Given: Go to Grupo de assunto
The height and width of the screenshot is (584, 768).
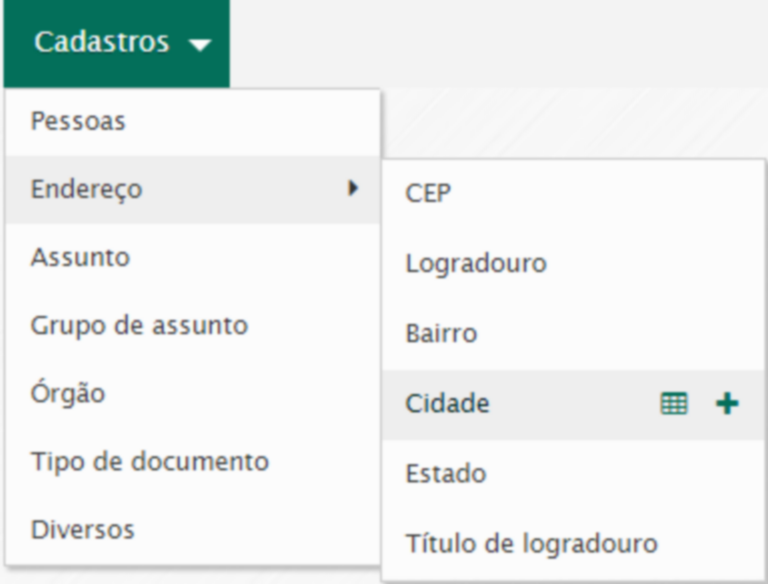Looking at the screenshot, I should [139, 325].
